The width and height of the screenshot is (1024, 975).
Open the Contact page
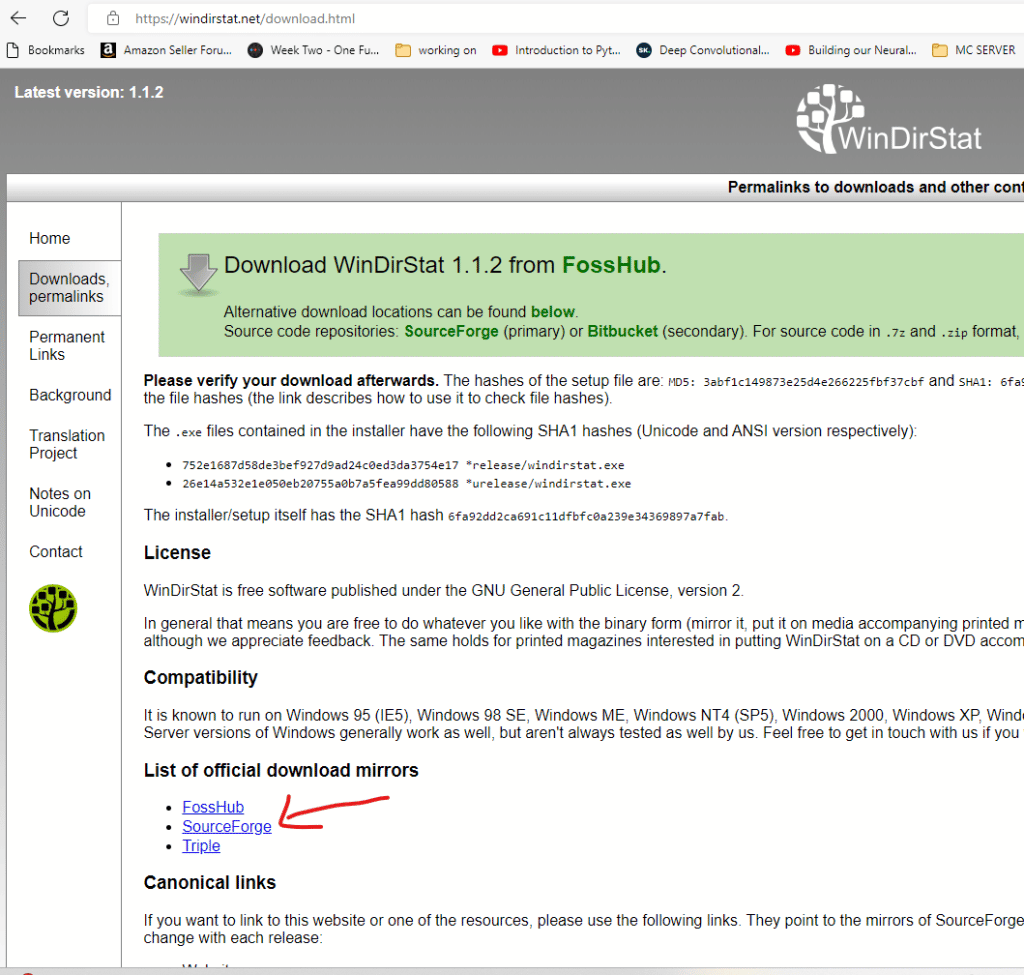tap(56, 552)
